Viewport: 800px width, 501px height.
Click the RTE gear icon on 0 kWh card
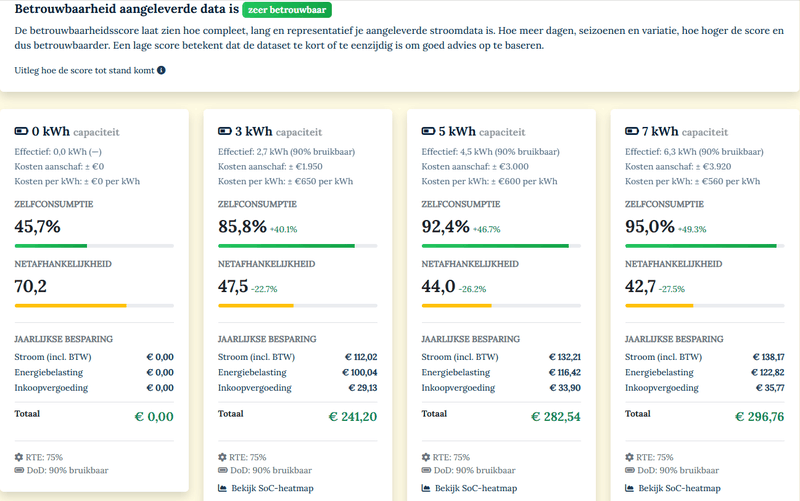19,457
